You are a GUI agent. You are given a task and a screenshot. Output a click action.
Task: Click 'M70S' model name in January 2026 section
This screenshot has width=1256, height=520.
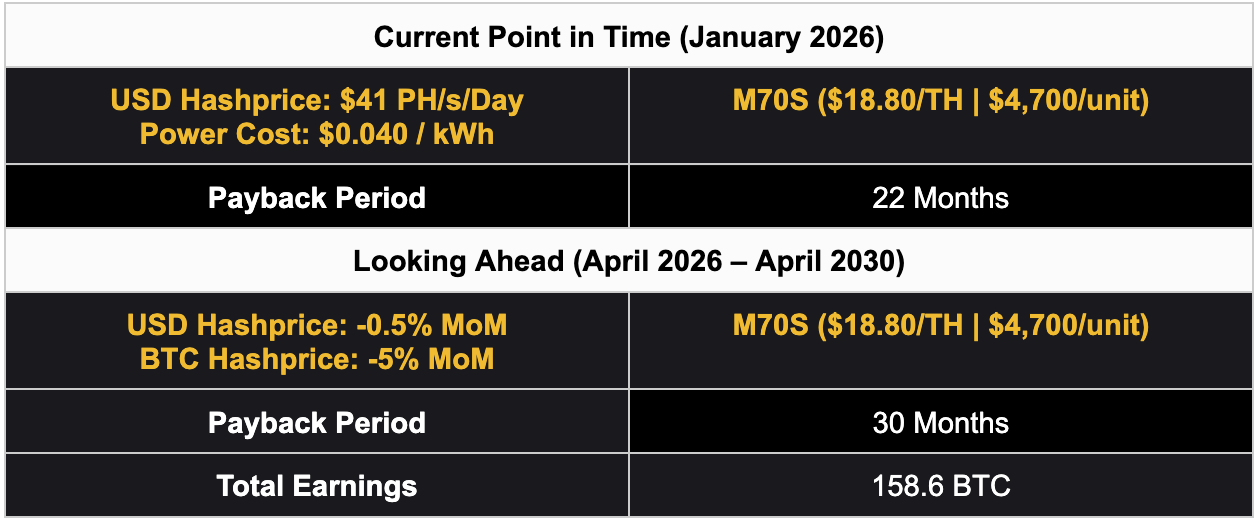773,100
